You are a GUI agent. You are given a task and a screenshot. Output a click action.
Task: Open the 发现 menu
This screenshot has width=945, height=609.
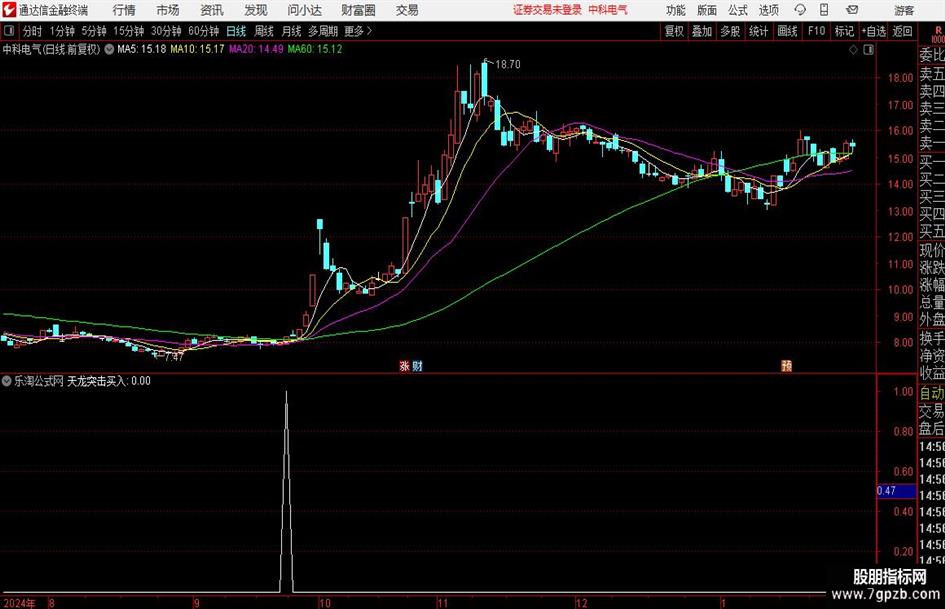tap(256, 10)
